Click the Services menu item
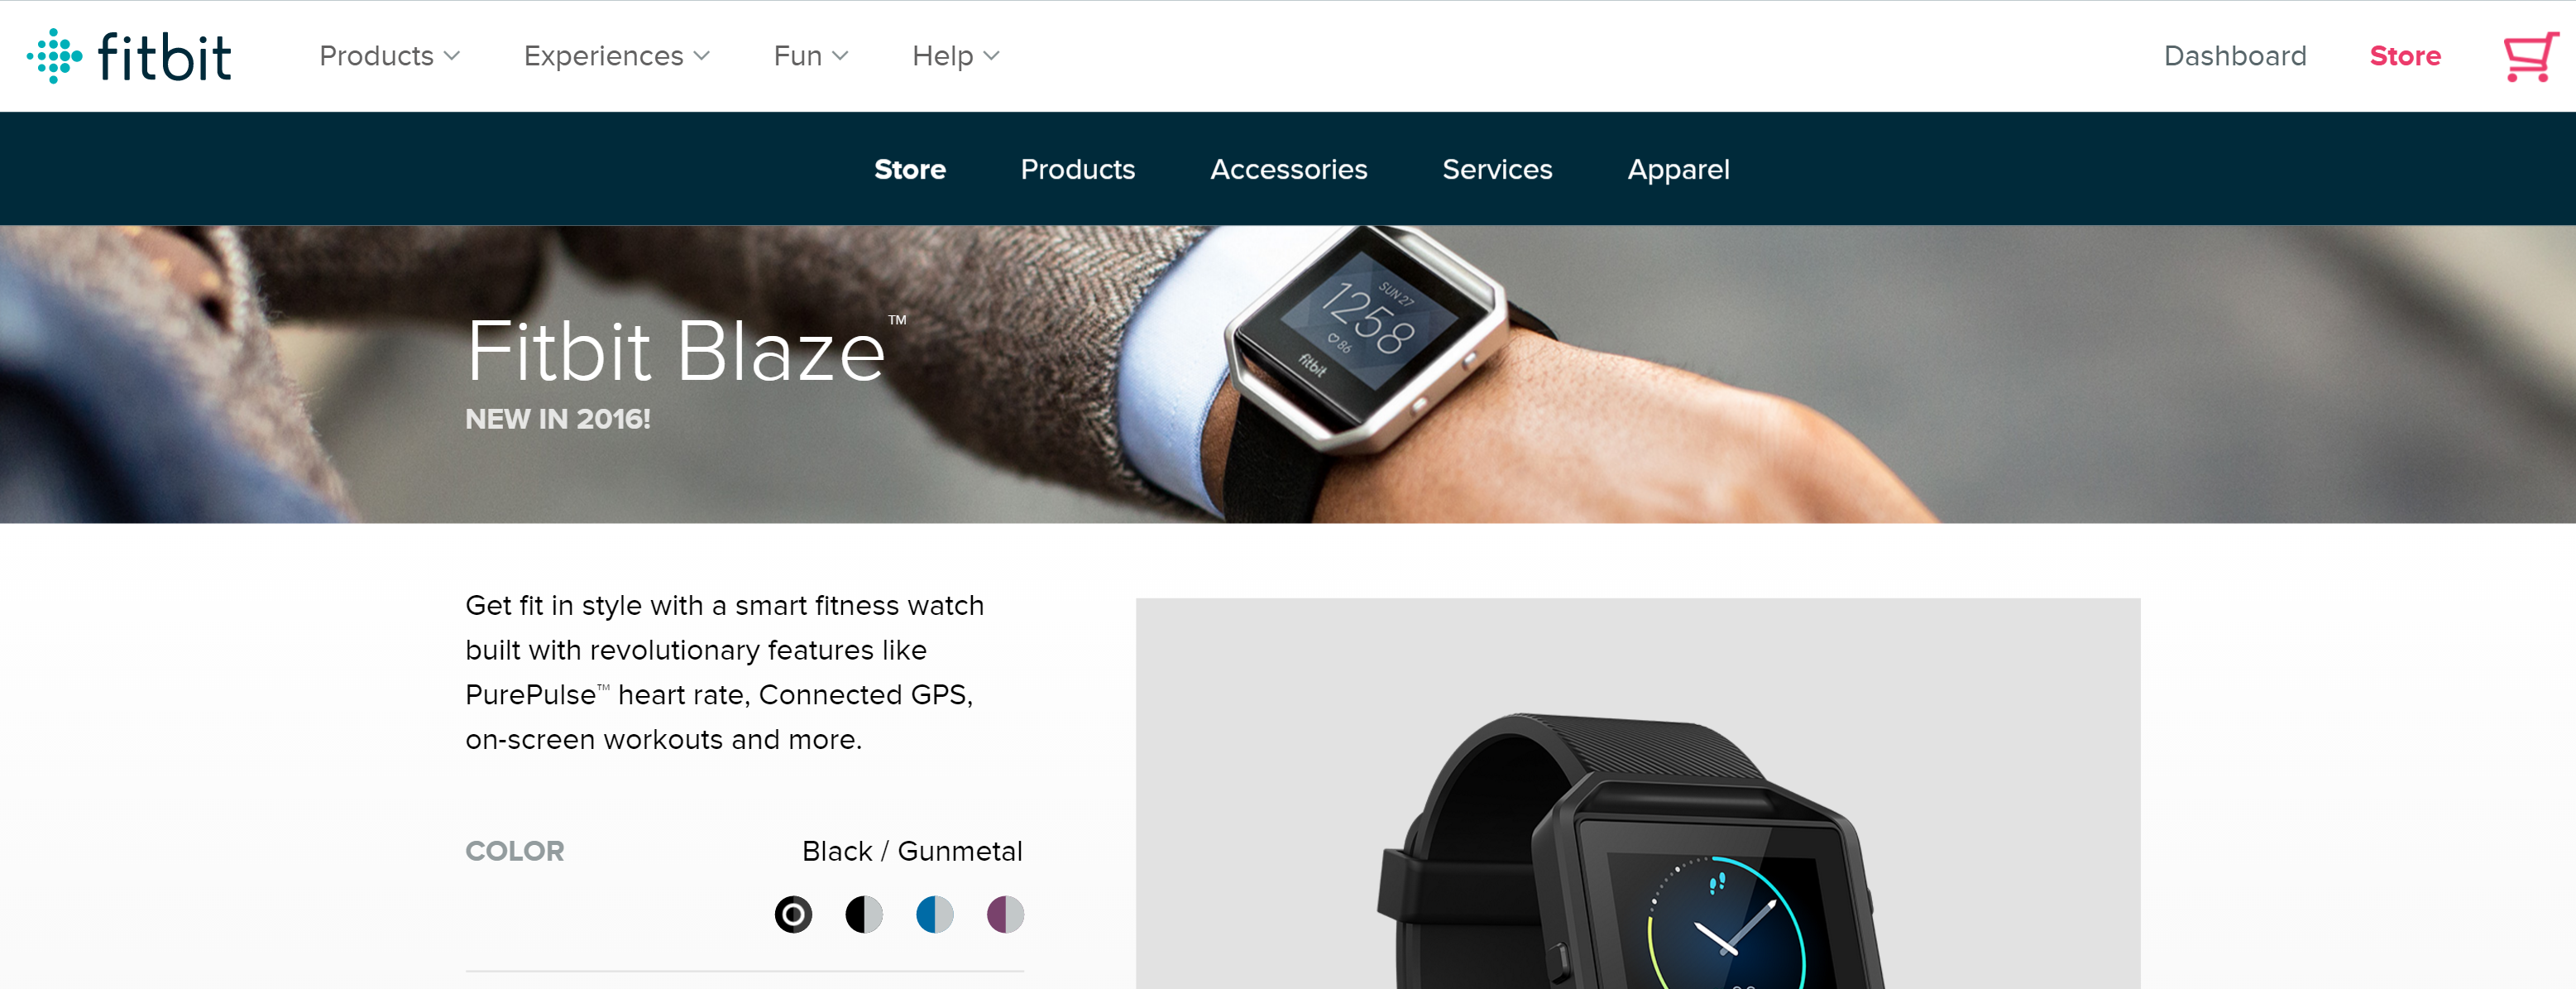 [x=1495, y=167]
